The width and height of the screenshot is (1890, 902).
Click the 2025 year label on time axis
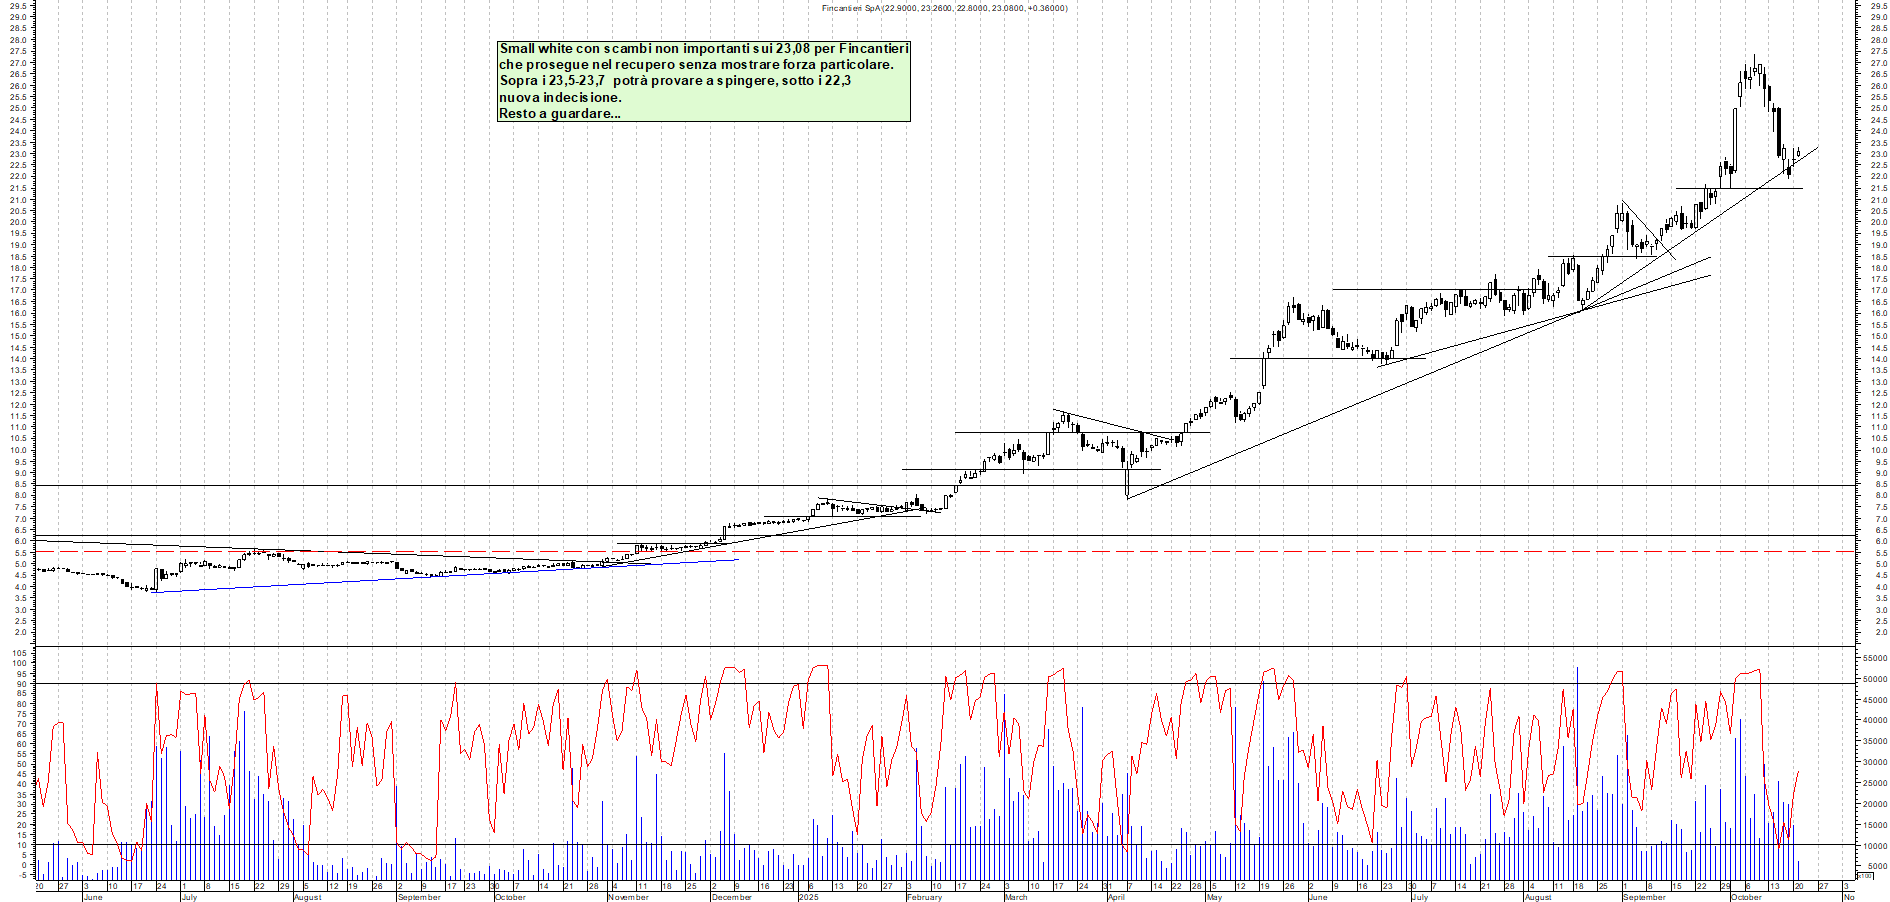tap(808, 897)
